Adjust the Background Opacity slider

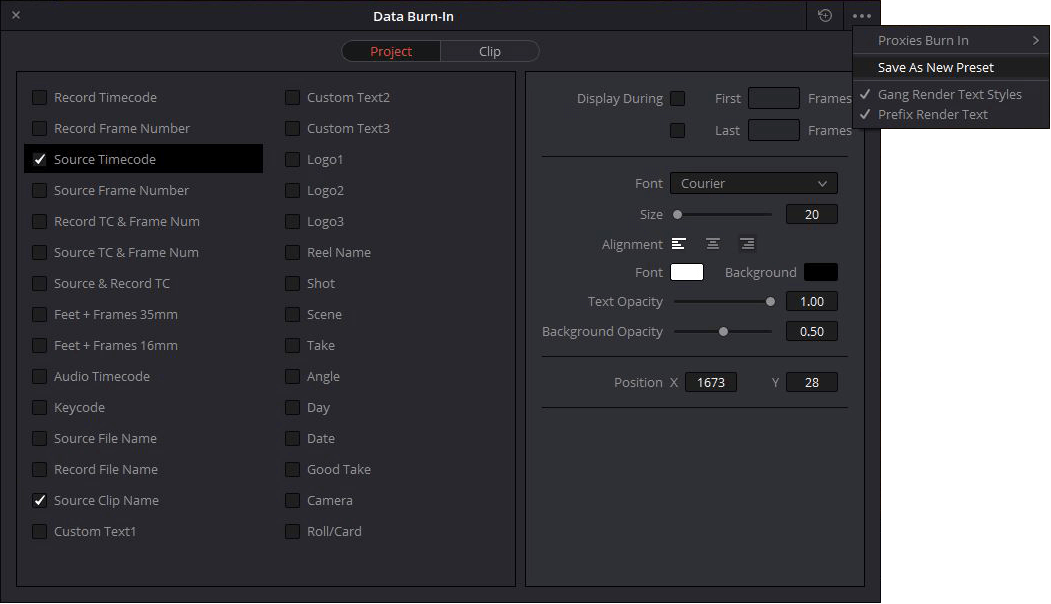724,331
